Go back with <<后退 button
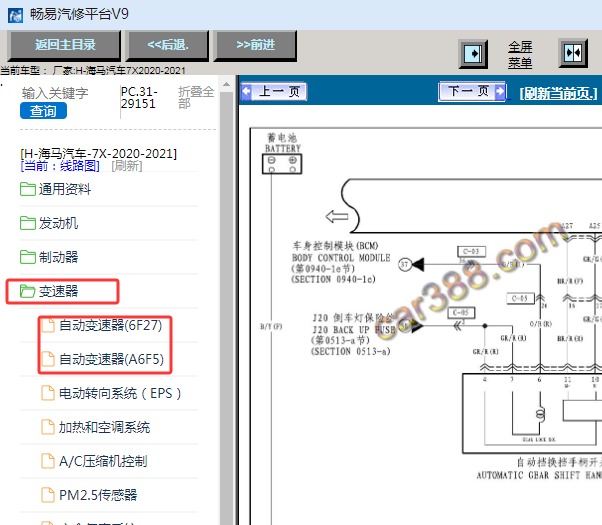This screenshot has height=525, width=602. tap(168, 45)
